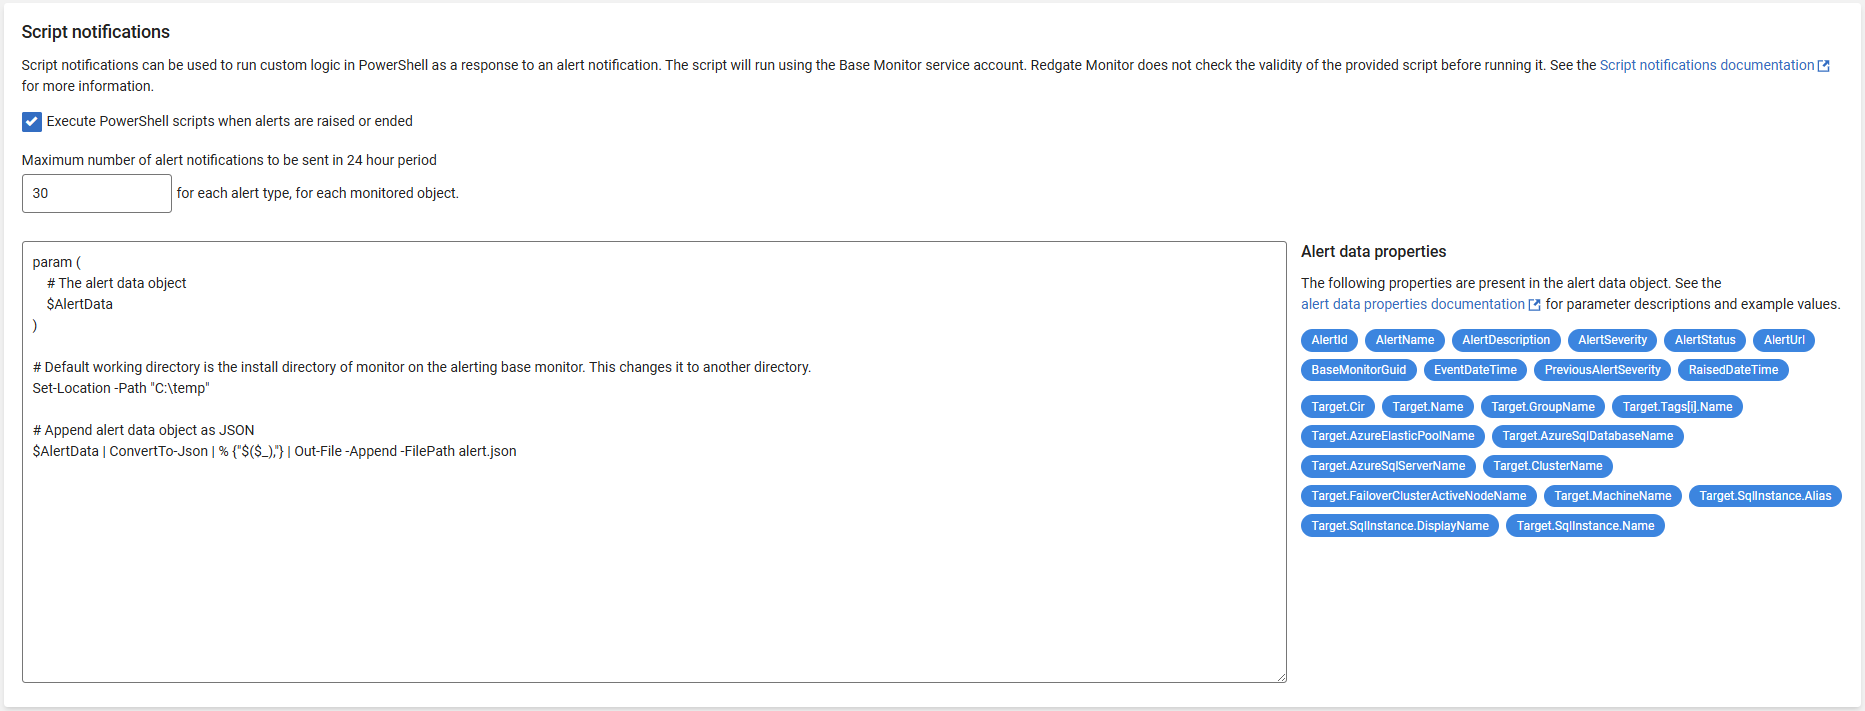Viewport: 1865px width, 711px height.
Task: Click the maximum alert notifications number field
Action: coord(96,194)
